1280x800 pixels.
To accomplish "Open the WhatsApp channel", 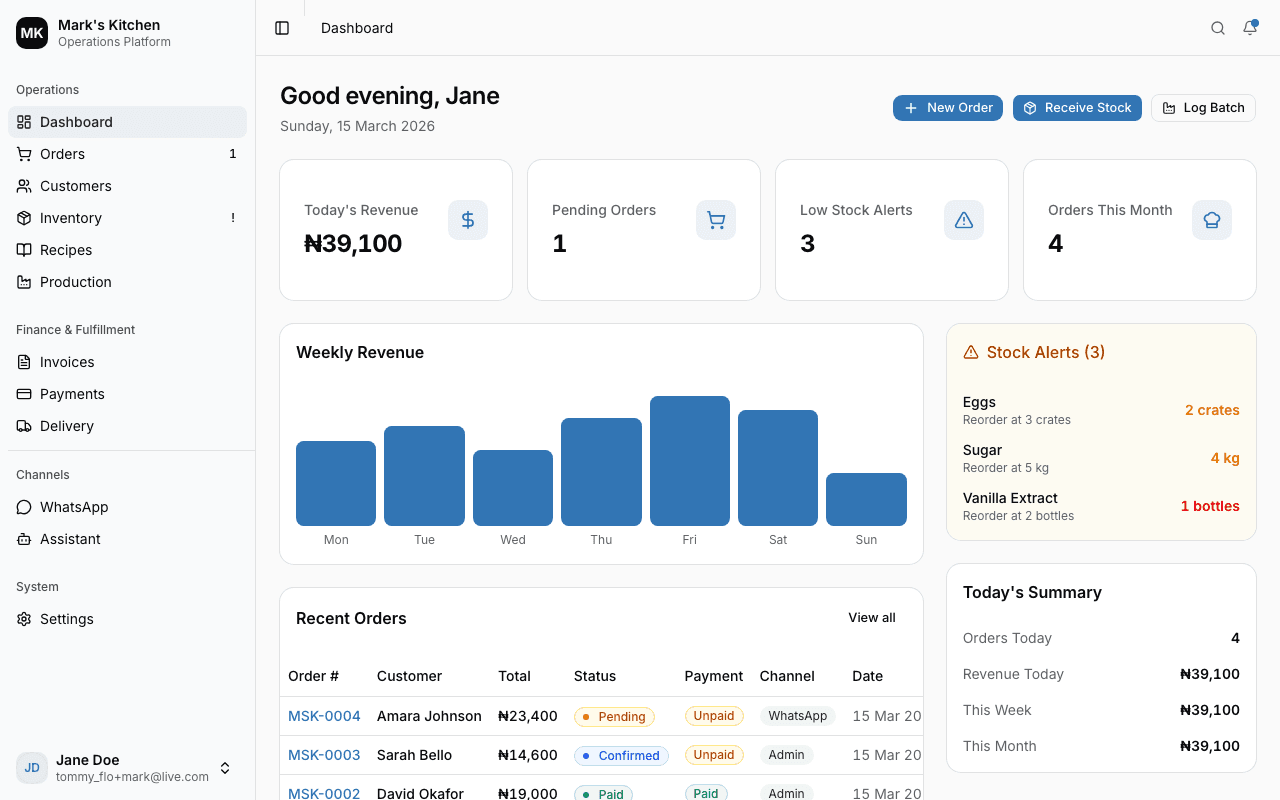I will coord(74,507).
